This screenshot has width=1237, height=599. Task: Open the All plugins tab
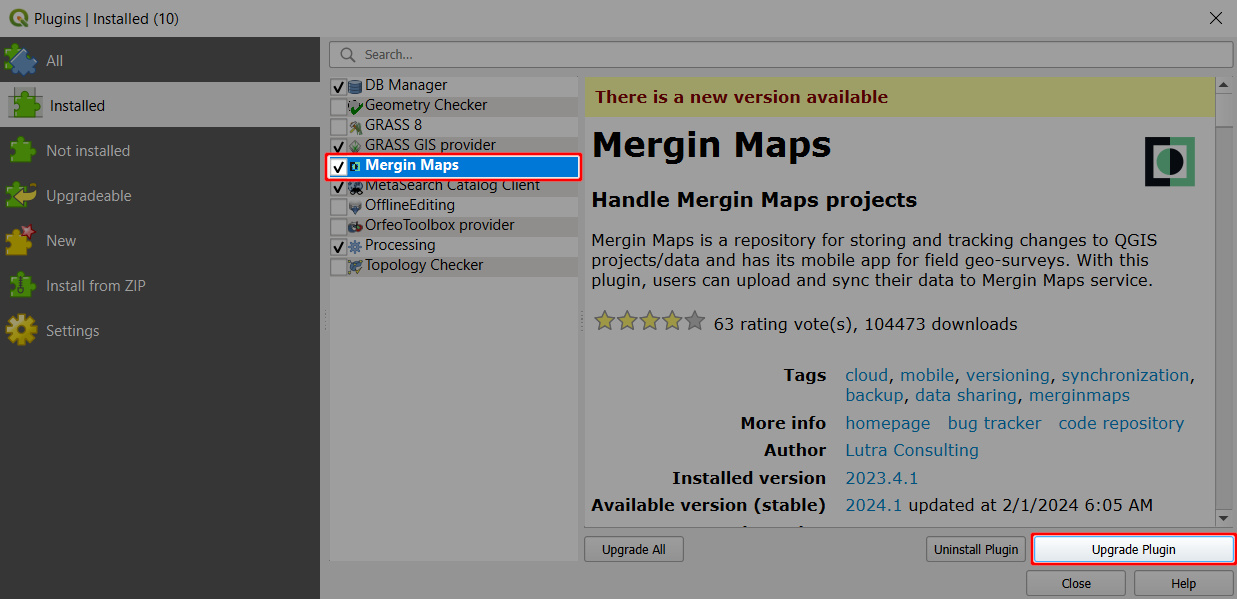(160, 60)
